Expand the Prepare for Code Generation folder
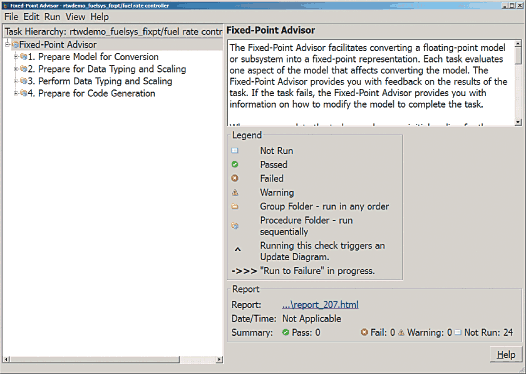This screenshot has height=374, width=526. pos(16,93)
